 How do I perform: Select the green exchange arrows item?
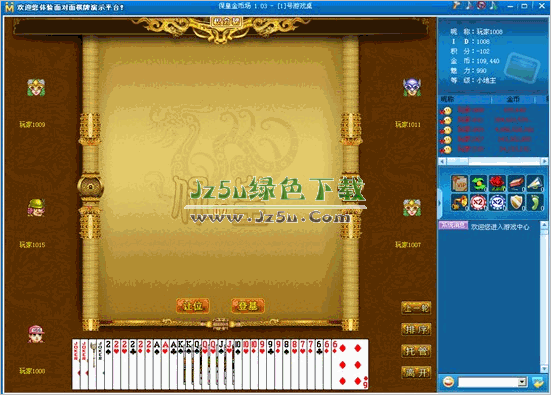pyautogui.click(x=479, y=183)
